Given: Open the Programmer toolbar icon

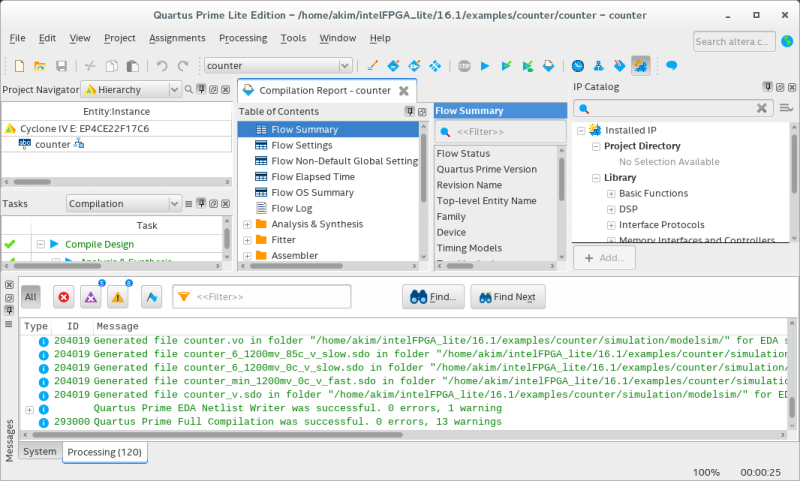Looking at the screenshot, I should (619, 66).
